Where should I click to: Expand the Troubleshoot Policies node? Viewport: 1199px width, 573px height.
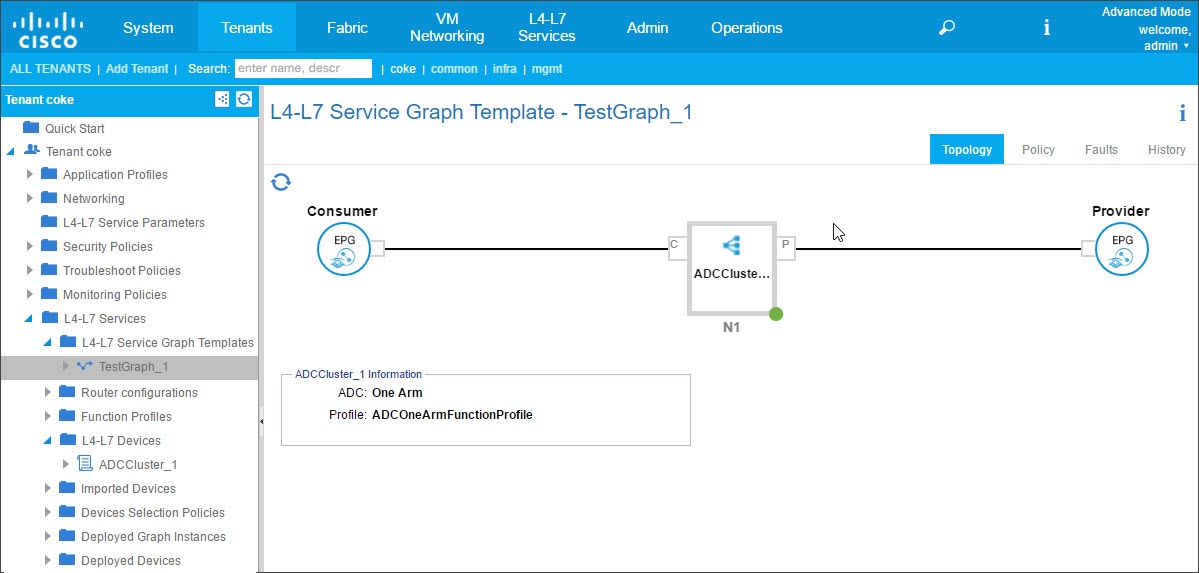coord(30,270)
